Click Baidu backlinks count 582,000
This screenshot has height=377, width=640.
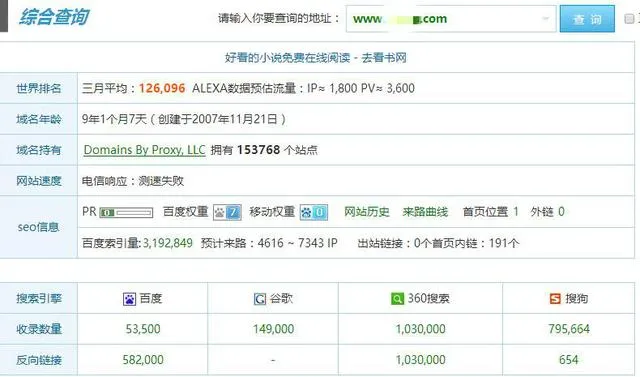[143, 360]
